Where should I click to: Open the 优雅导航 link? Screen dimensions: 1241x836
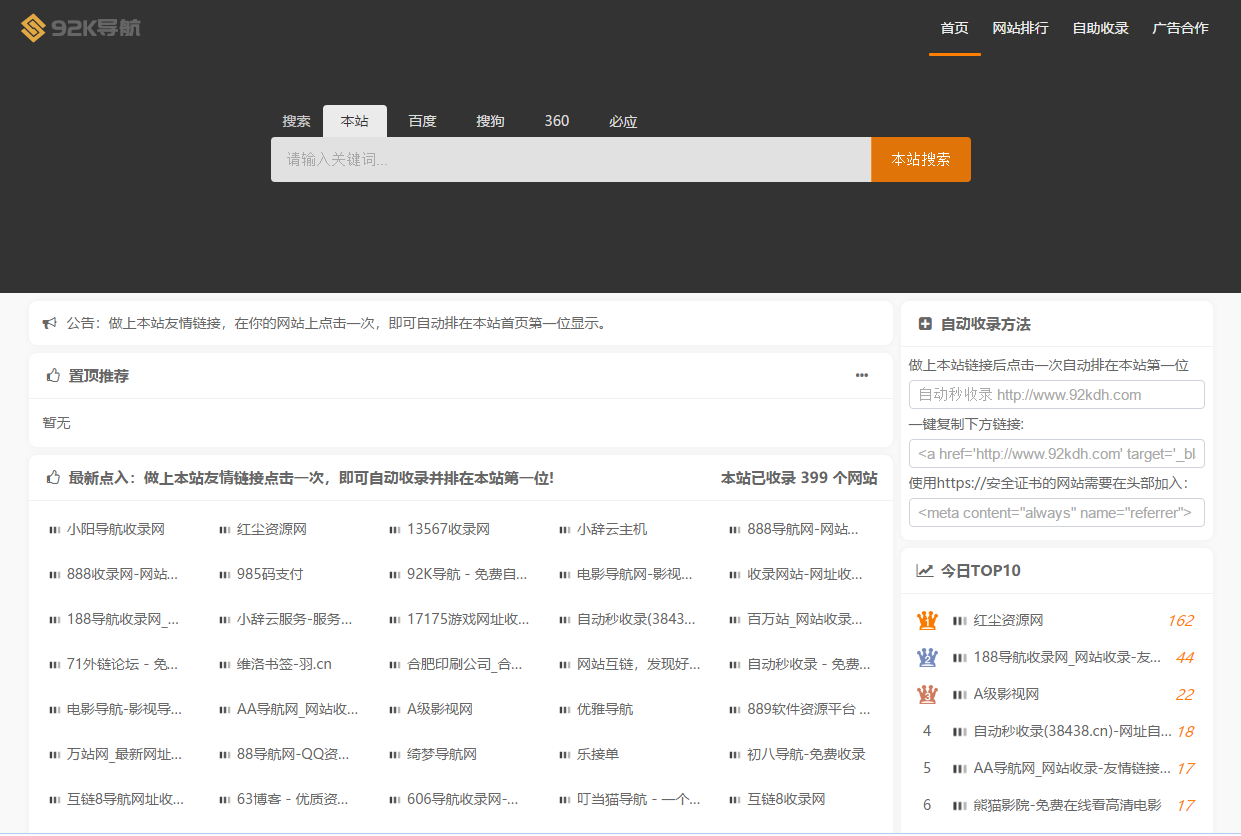[x=605, y=709]
